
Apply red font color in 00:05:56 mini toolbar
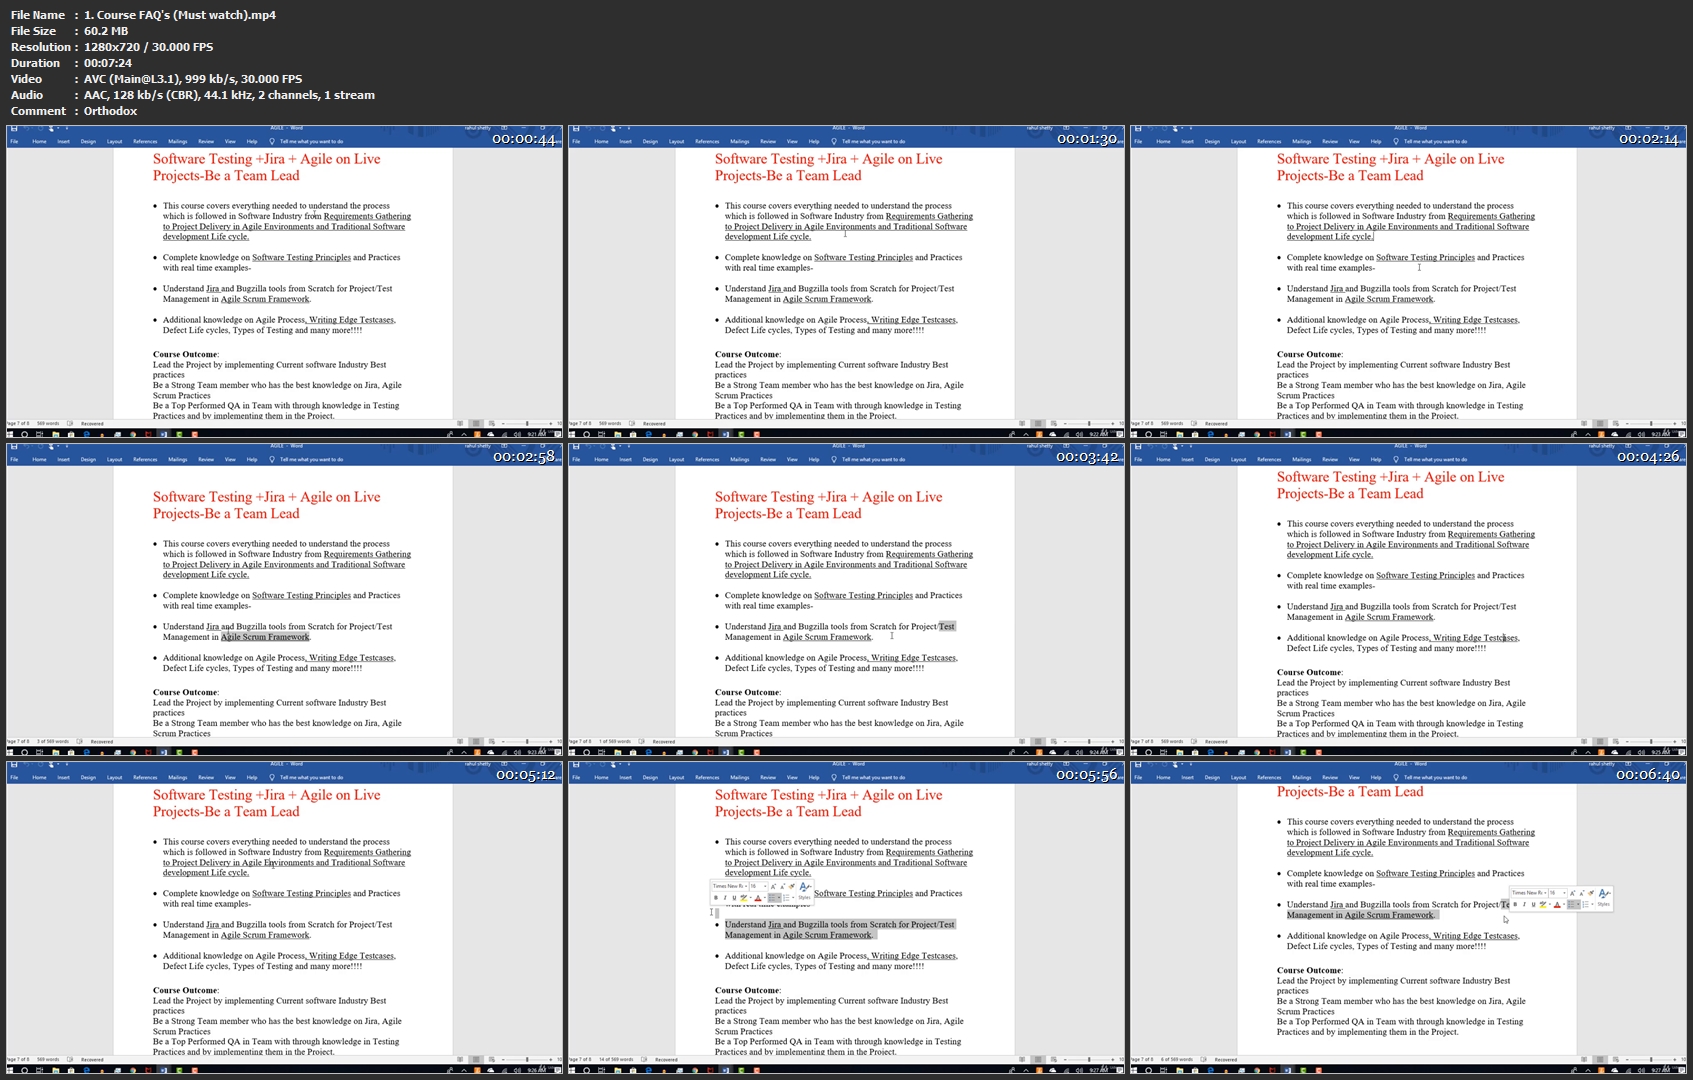pyautogui.click(x=758, y=898)
